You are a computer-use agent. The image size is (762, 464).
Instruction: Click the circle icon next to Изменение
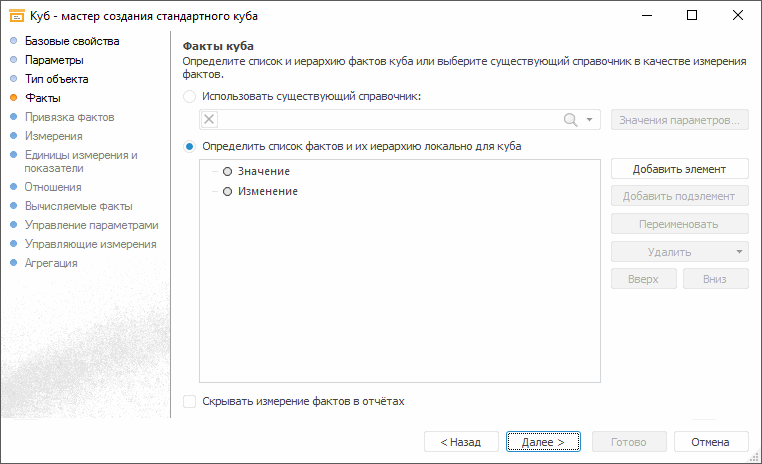coord(228,191)
